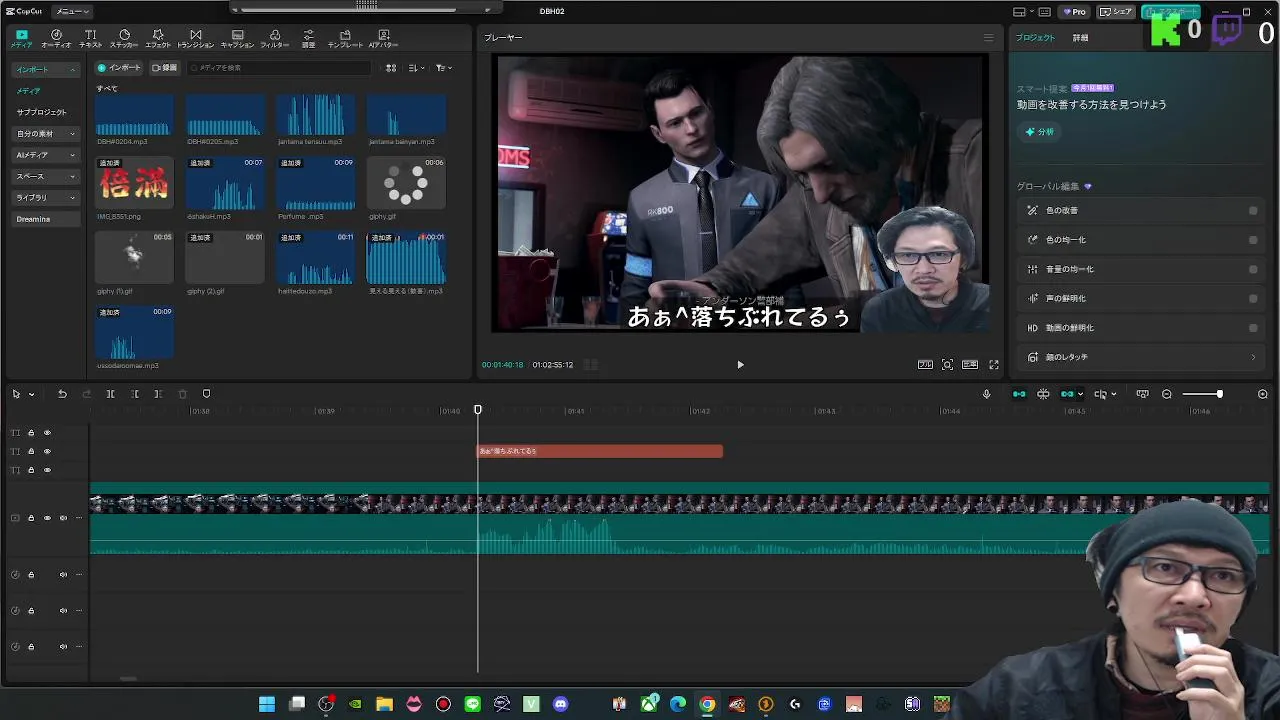
Task: Toggle the 音量の均一化 switch
Action: coord(1253,269)
